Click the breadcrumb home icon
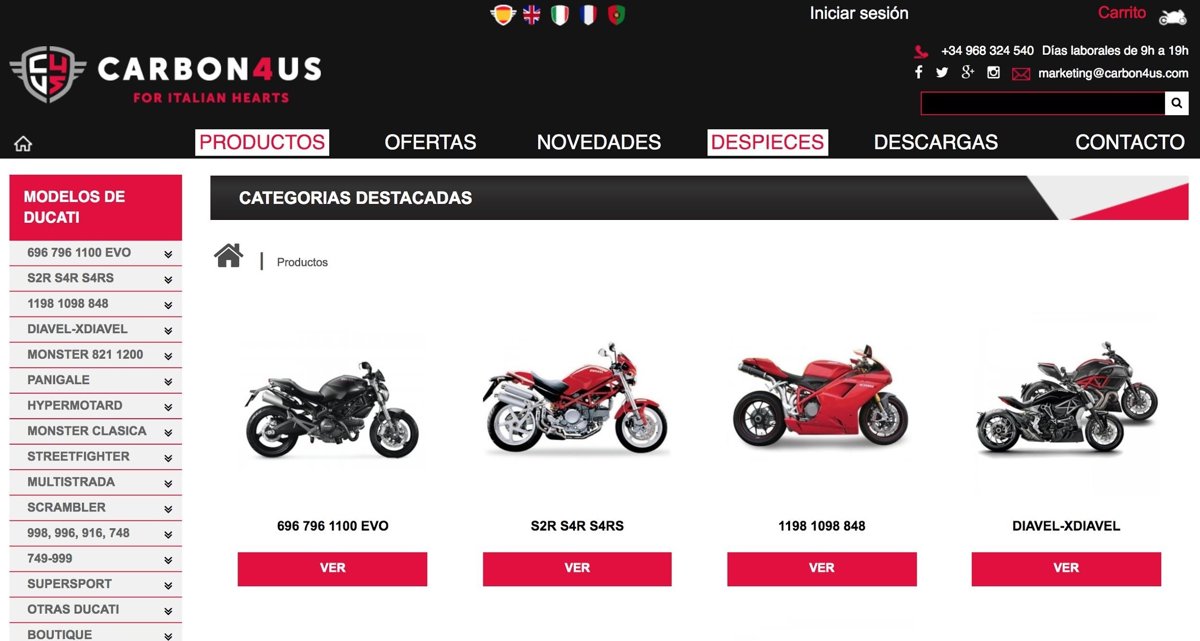The height and width of the screenshot is (641, 1200). 229,256
